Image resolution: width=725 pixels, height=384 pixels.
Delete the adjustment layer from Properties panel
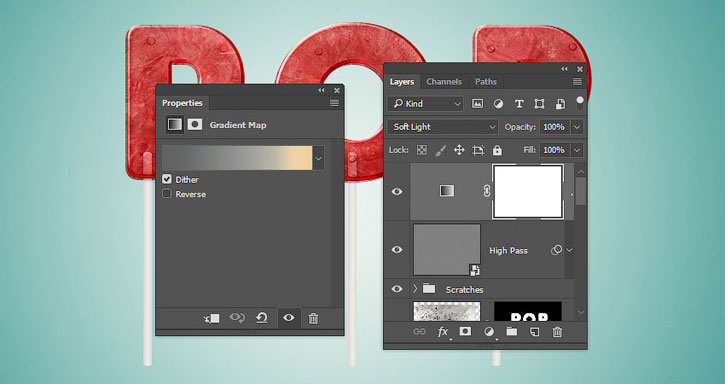click(x=313, y=318)
